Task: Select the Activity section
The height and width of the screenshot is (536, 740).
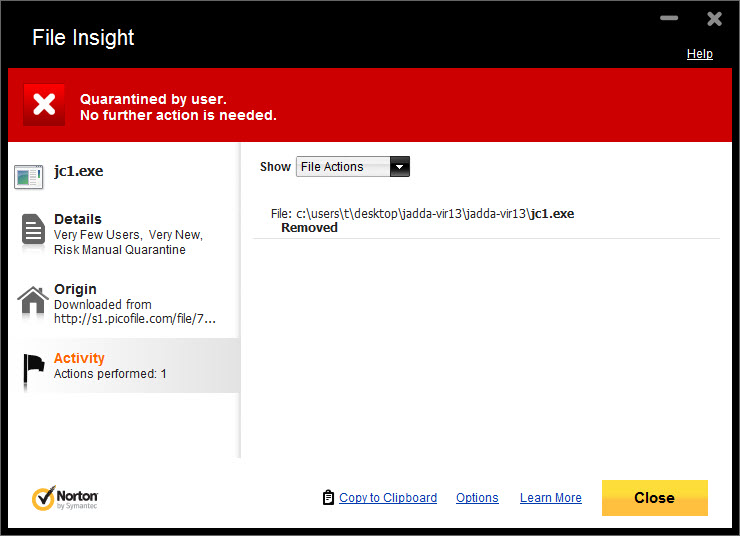Action: click(x=126, y=366)
